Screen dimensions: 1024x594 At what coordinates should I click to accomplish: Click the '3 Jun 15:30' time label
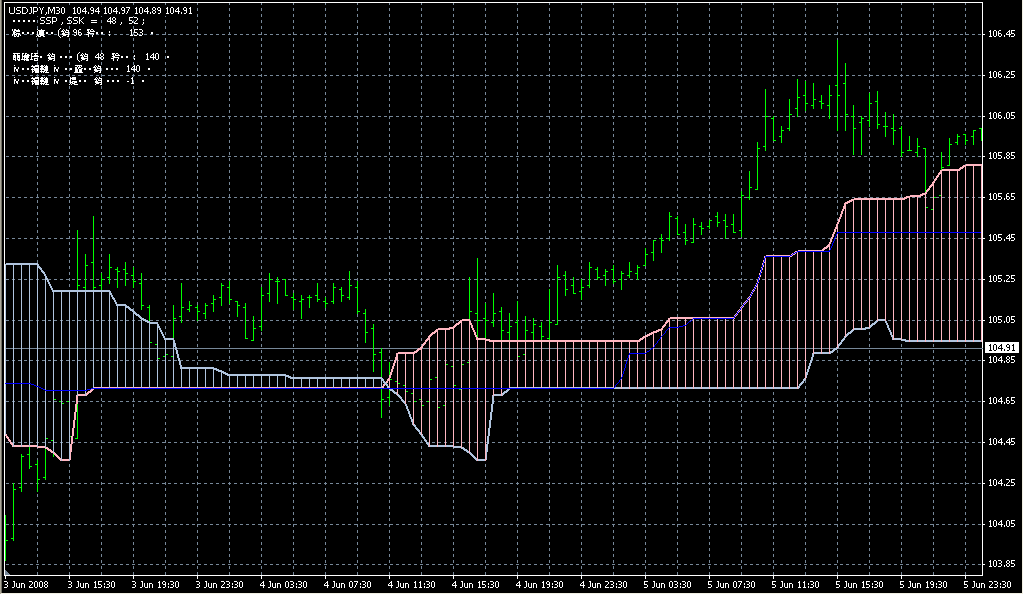(91, 585)
